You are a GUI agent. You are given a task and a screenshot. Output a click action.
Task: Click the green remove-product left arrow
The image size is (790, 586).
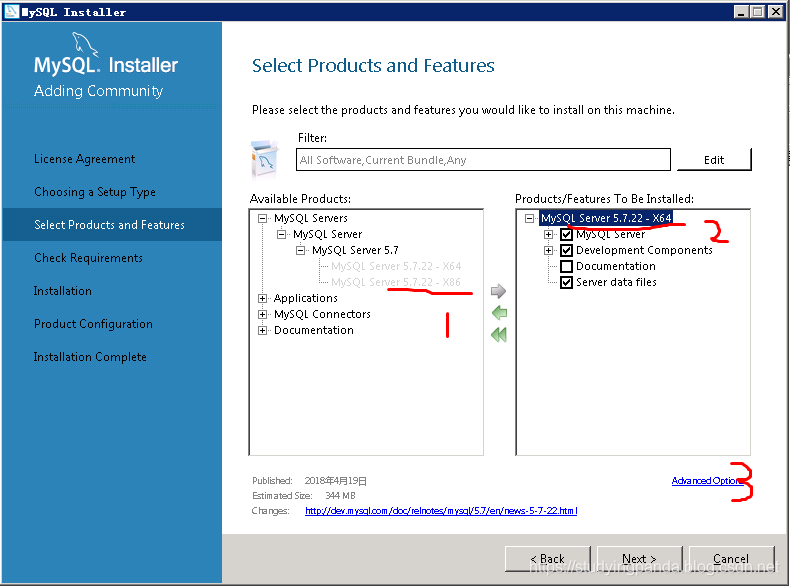[x=499, y=313]
